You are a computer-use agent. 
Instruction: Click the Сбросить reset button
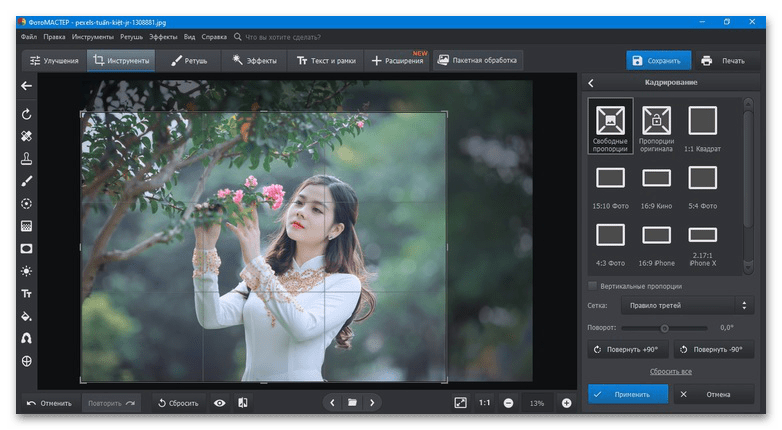pyautogui.click(x=178, y=403)
